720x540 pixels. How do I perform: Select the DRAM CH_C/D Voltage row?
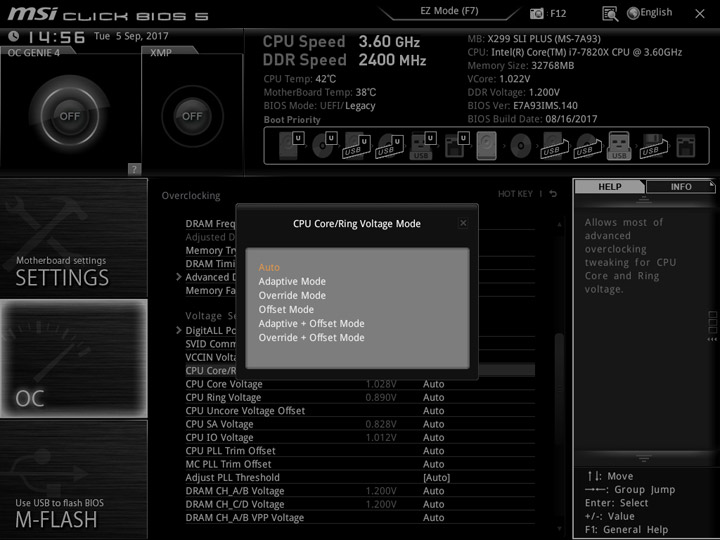360,504
